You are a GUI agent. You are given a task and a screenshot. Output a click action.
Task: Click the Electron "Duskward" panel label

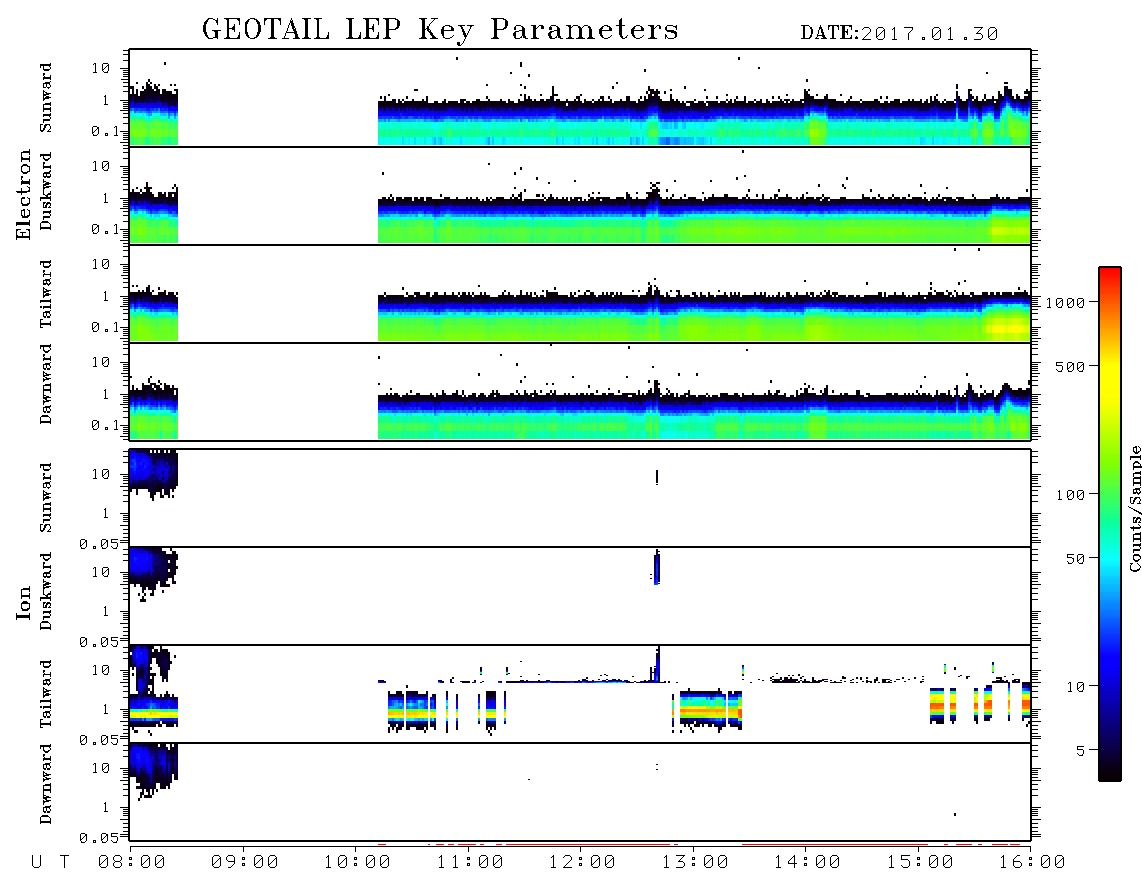tap(46, 192)
